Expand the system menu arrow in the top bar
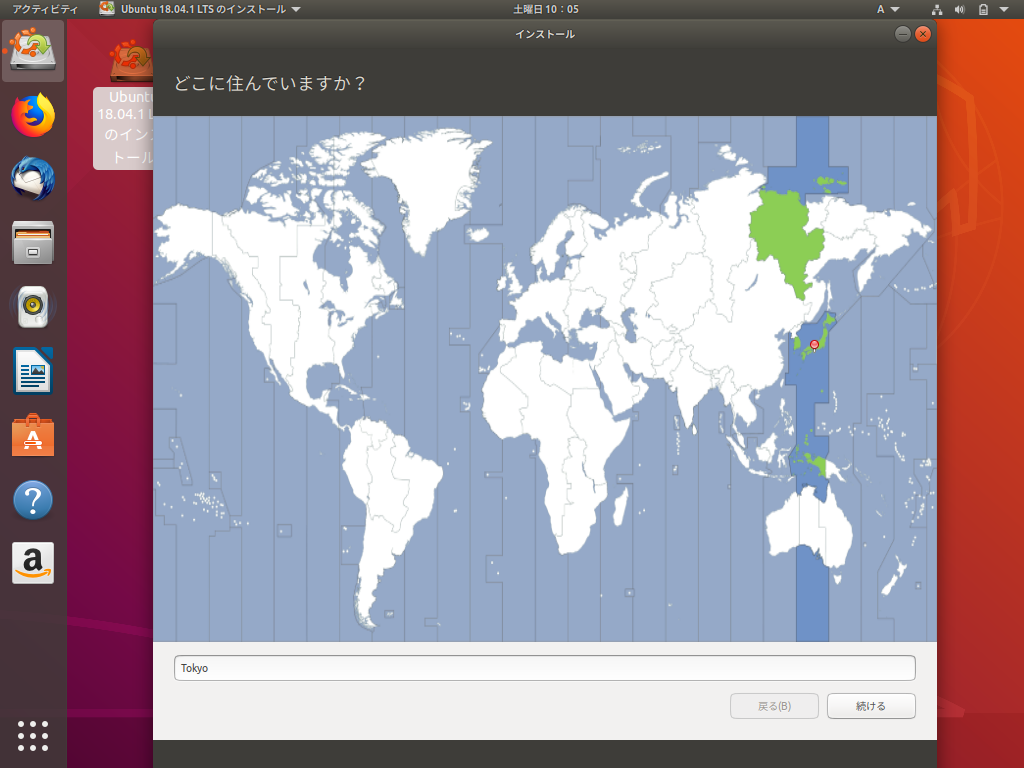The height and width of the screenshot is (768, 1024). pos(1004,9)
